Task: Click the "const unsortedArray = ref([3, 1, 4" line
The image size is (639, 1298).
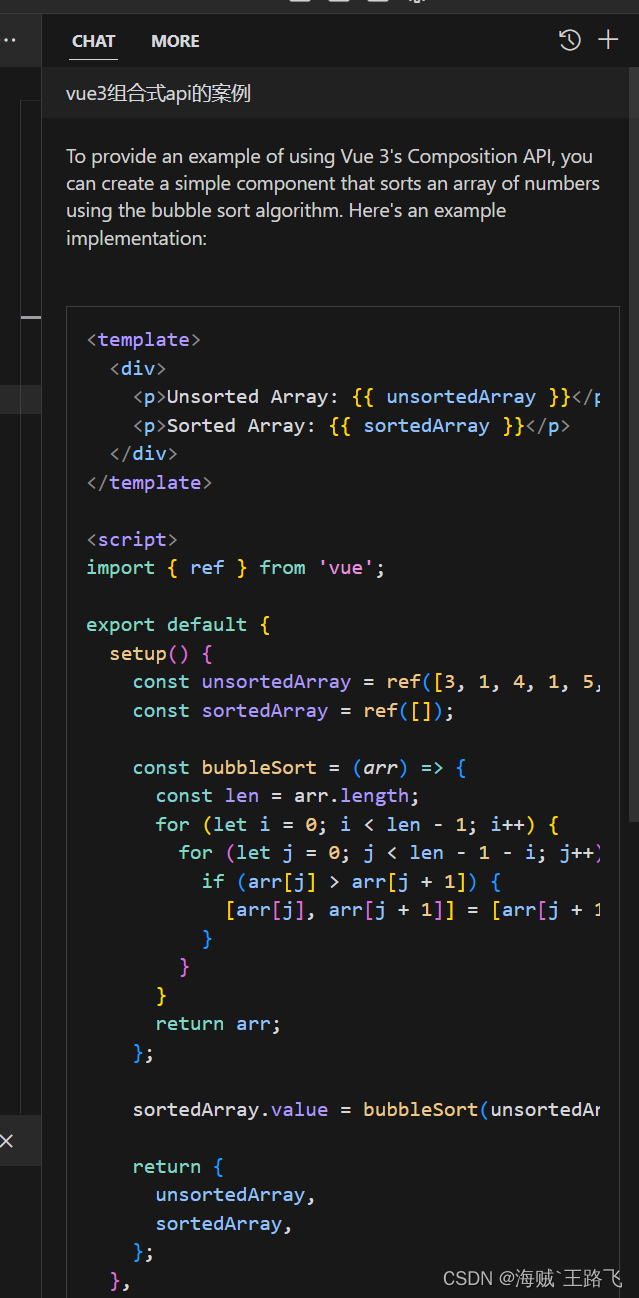Action: pos(366,682)
